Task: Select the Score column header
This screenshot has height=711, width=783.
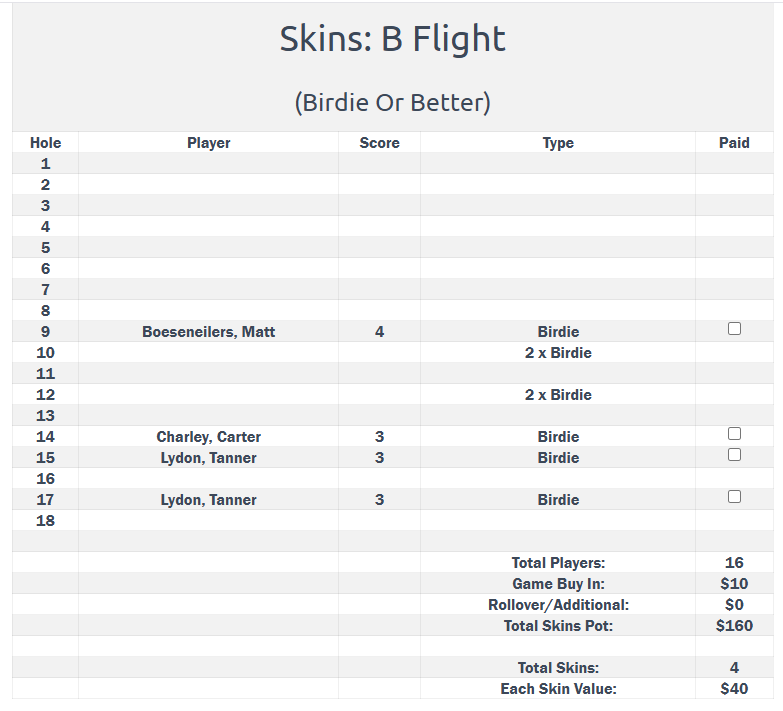Action: 379,143
